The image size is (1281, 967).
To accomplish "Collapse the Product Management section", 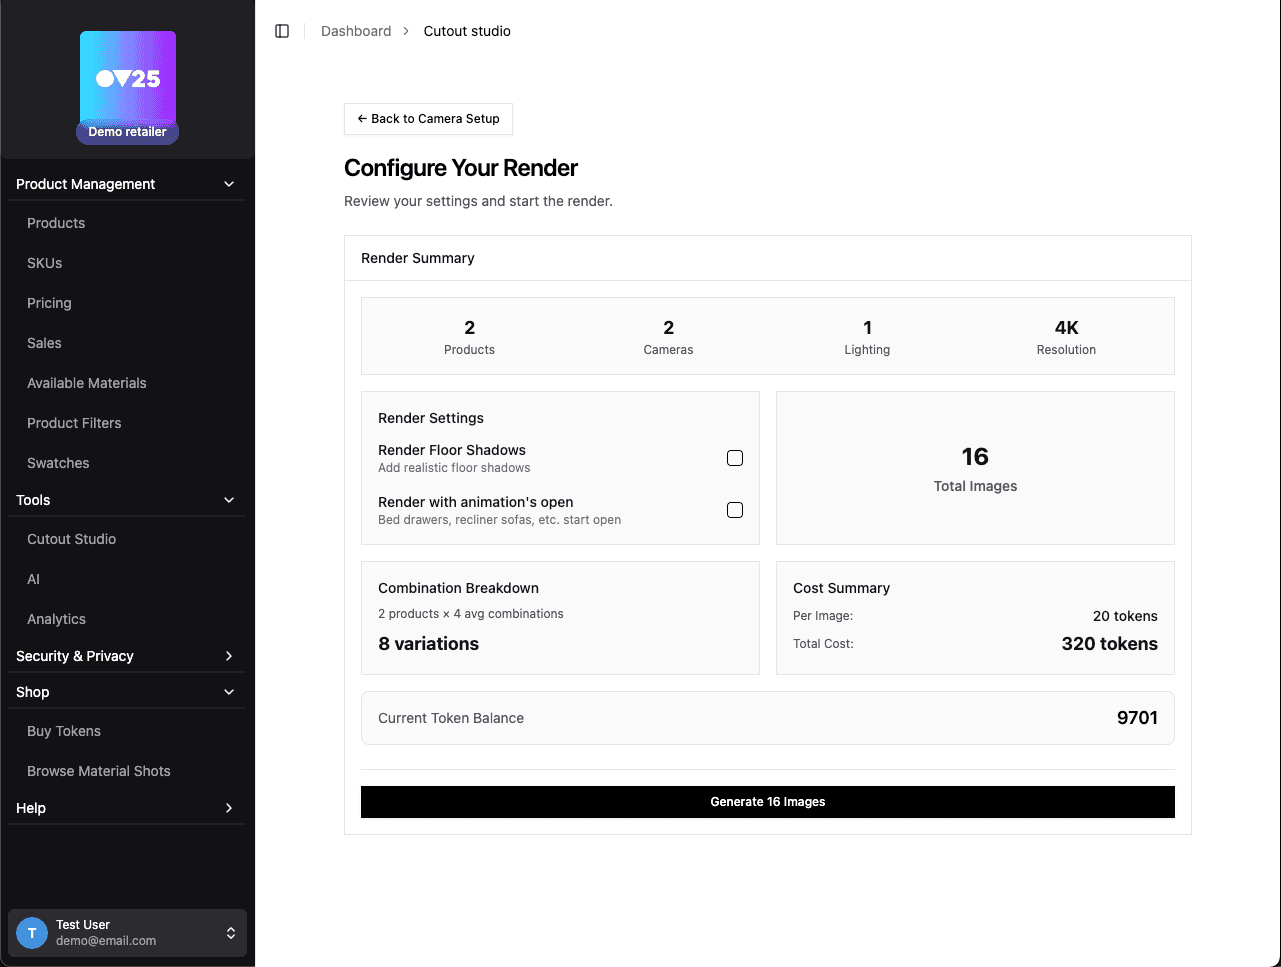I will 228,183.
